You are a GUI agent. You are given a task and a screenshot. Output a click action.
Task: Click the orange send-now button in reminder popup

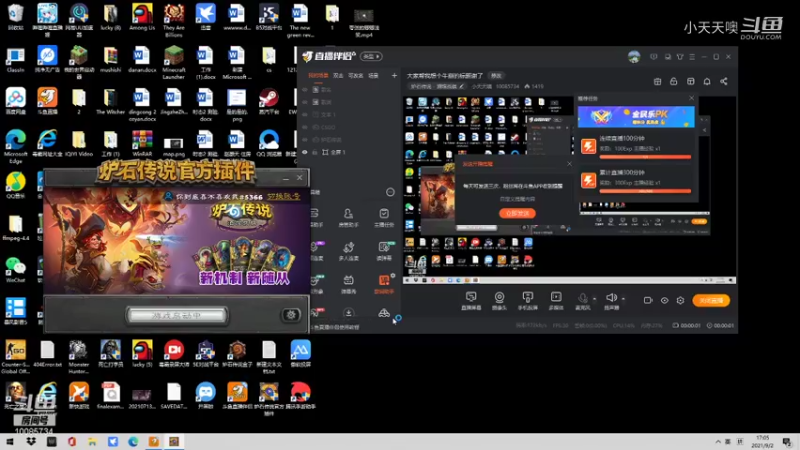517,213
